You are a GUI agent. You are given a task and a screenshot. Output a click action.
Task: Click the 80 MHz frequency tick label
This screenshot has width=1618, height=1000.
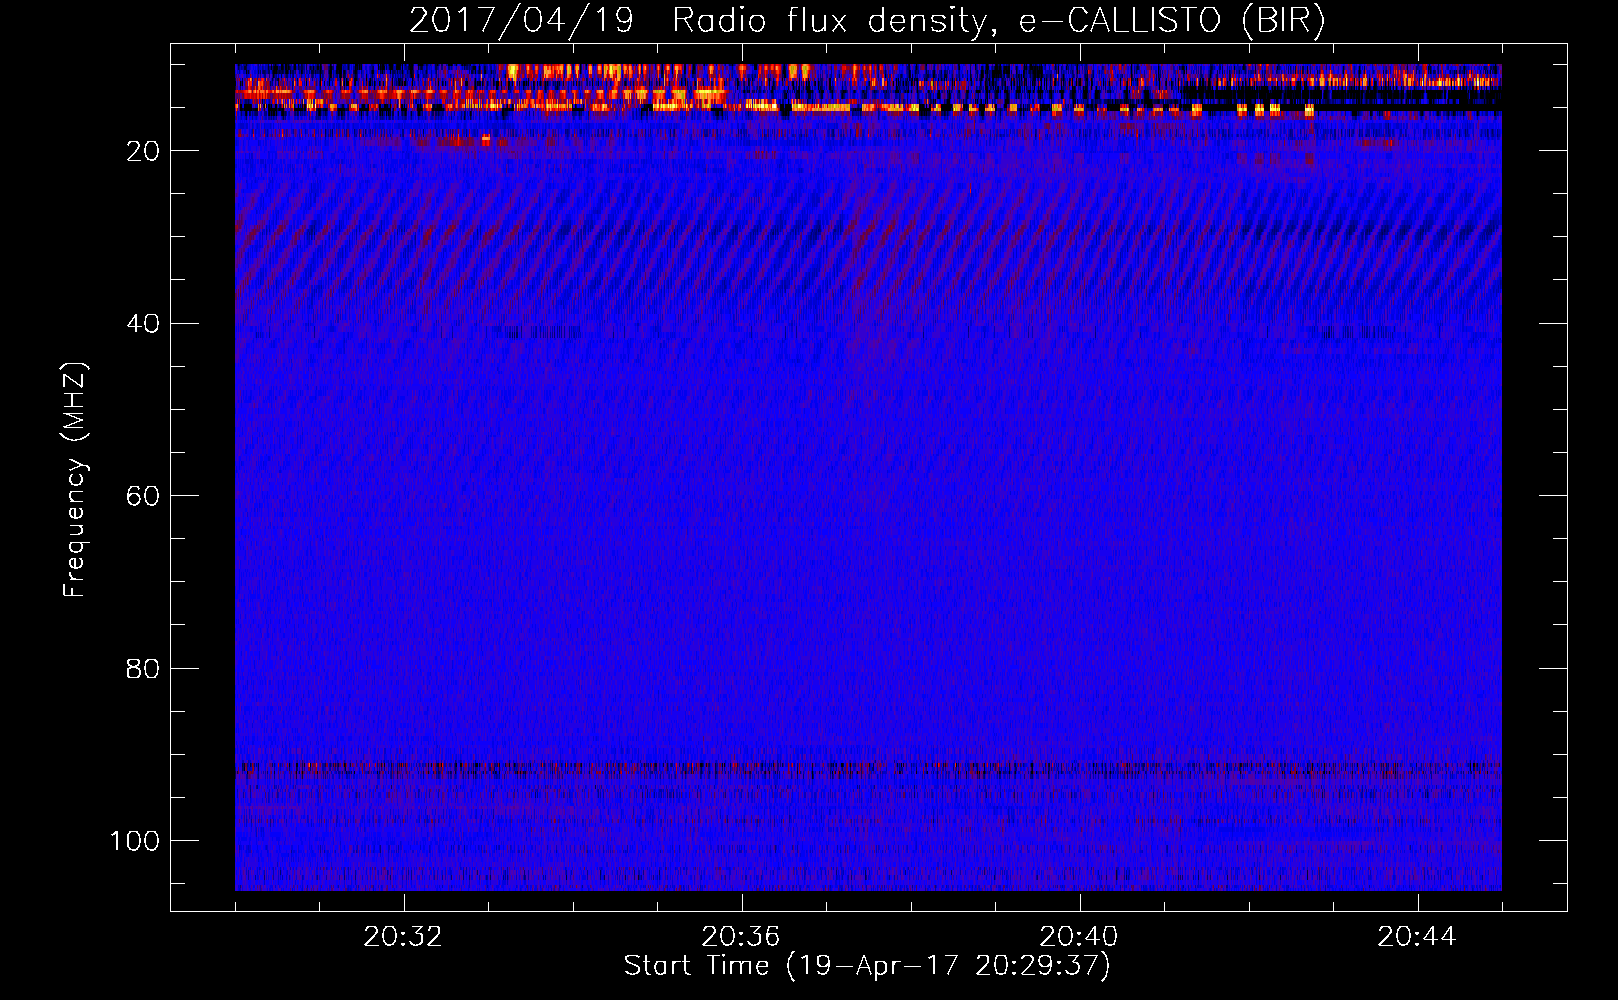point(143,668)
